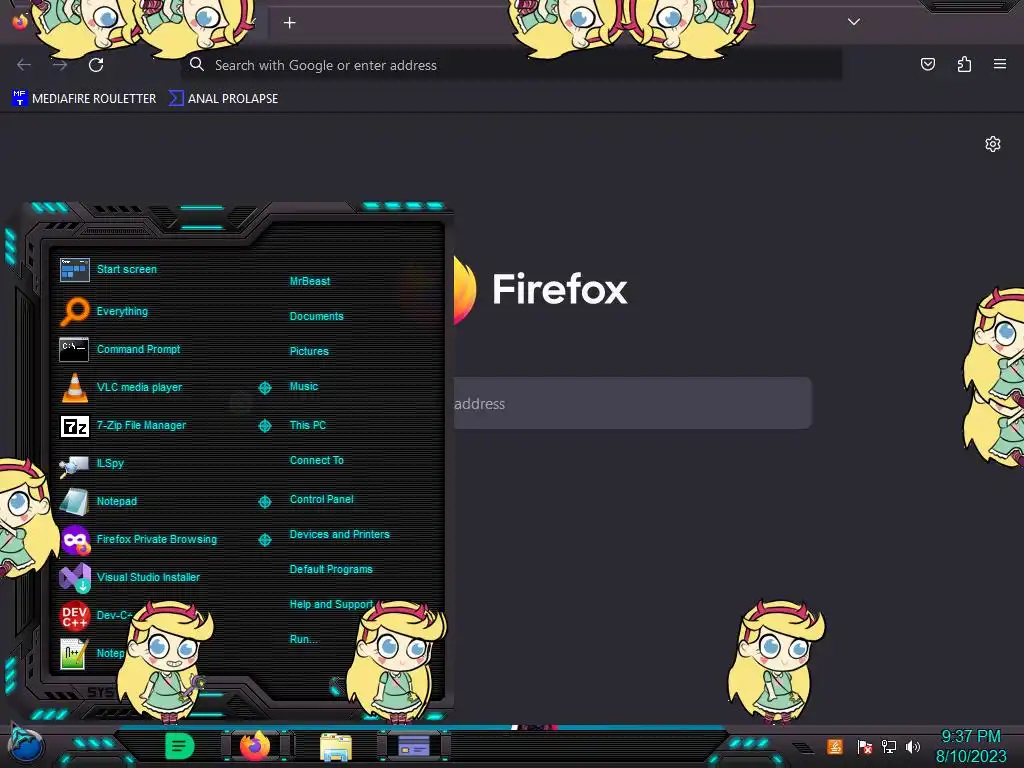
Task: Open Action Center flag tray icon
Action: coord(865,746)
